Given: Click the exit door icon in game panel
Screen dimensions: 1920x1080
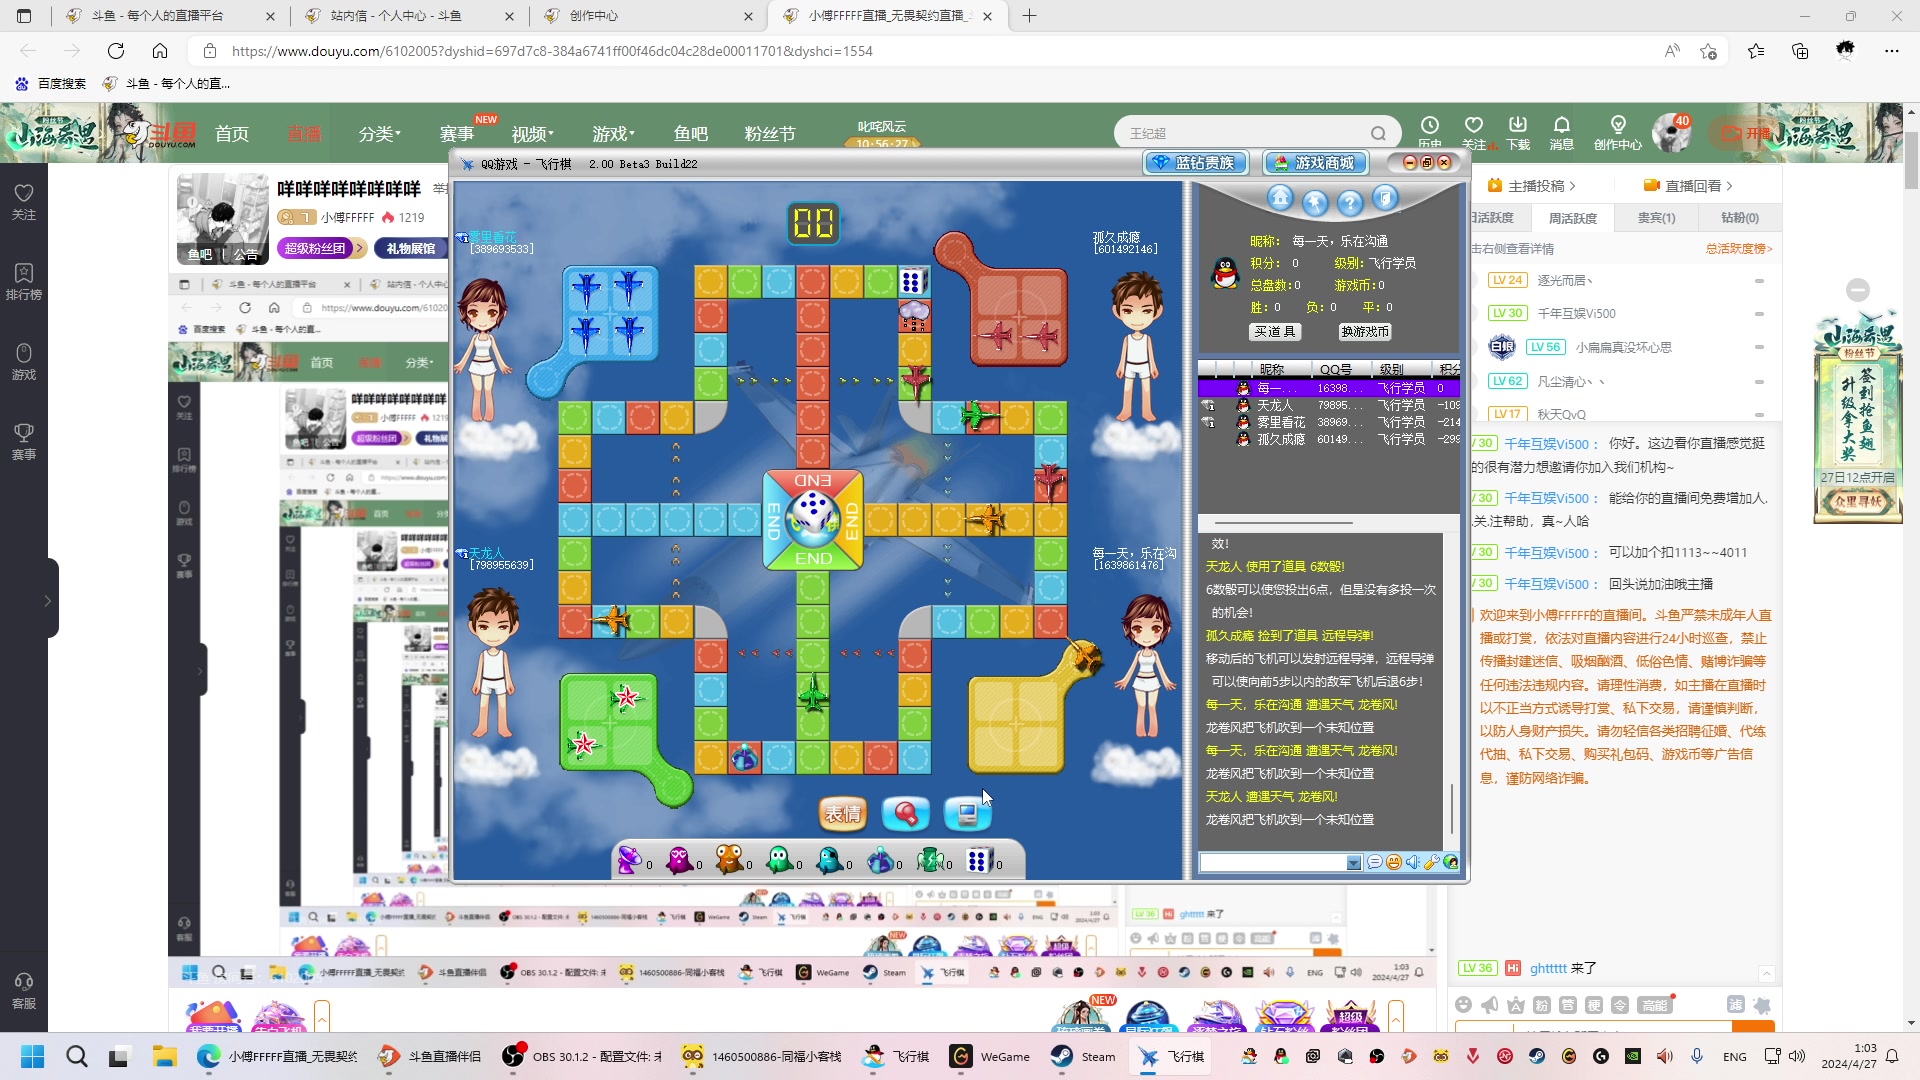Looking at the screenshot, I should click(1385, 198).
